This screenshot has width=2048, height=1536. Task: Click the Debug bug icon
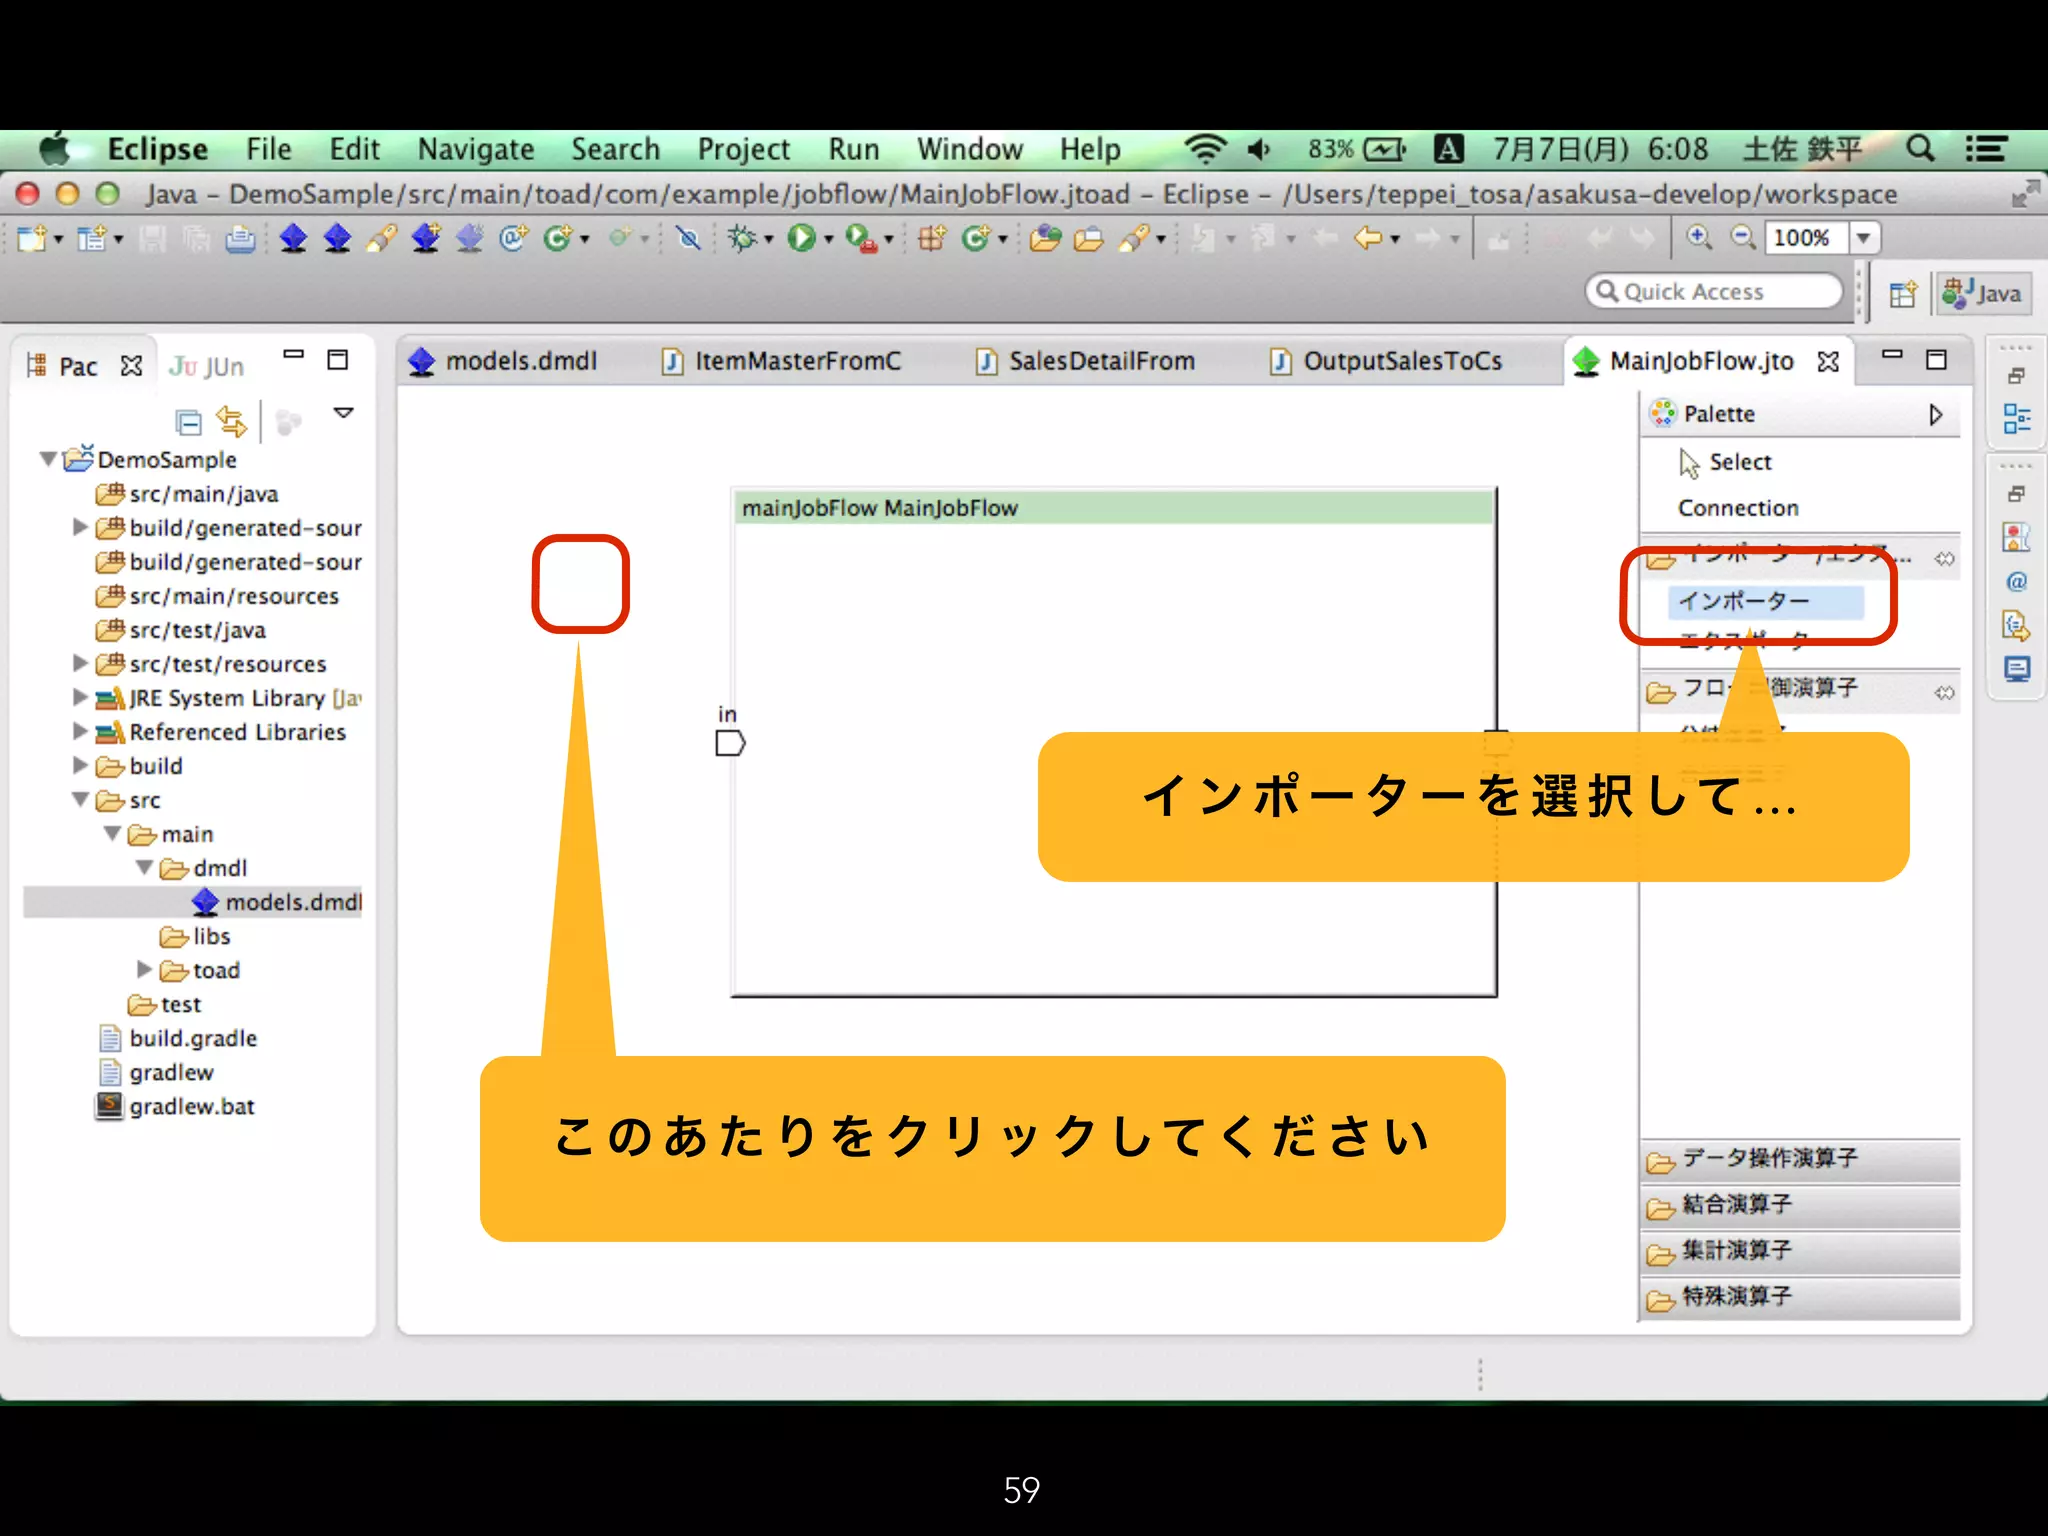pyautogui.click(x=742, y=238)
